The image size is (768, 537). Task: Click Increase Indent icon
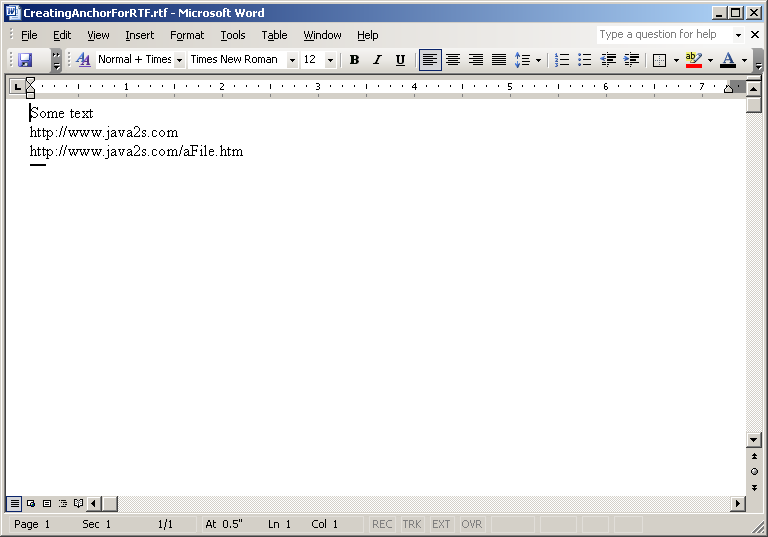[x=631, y=60]
